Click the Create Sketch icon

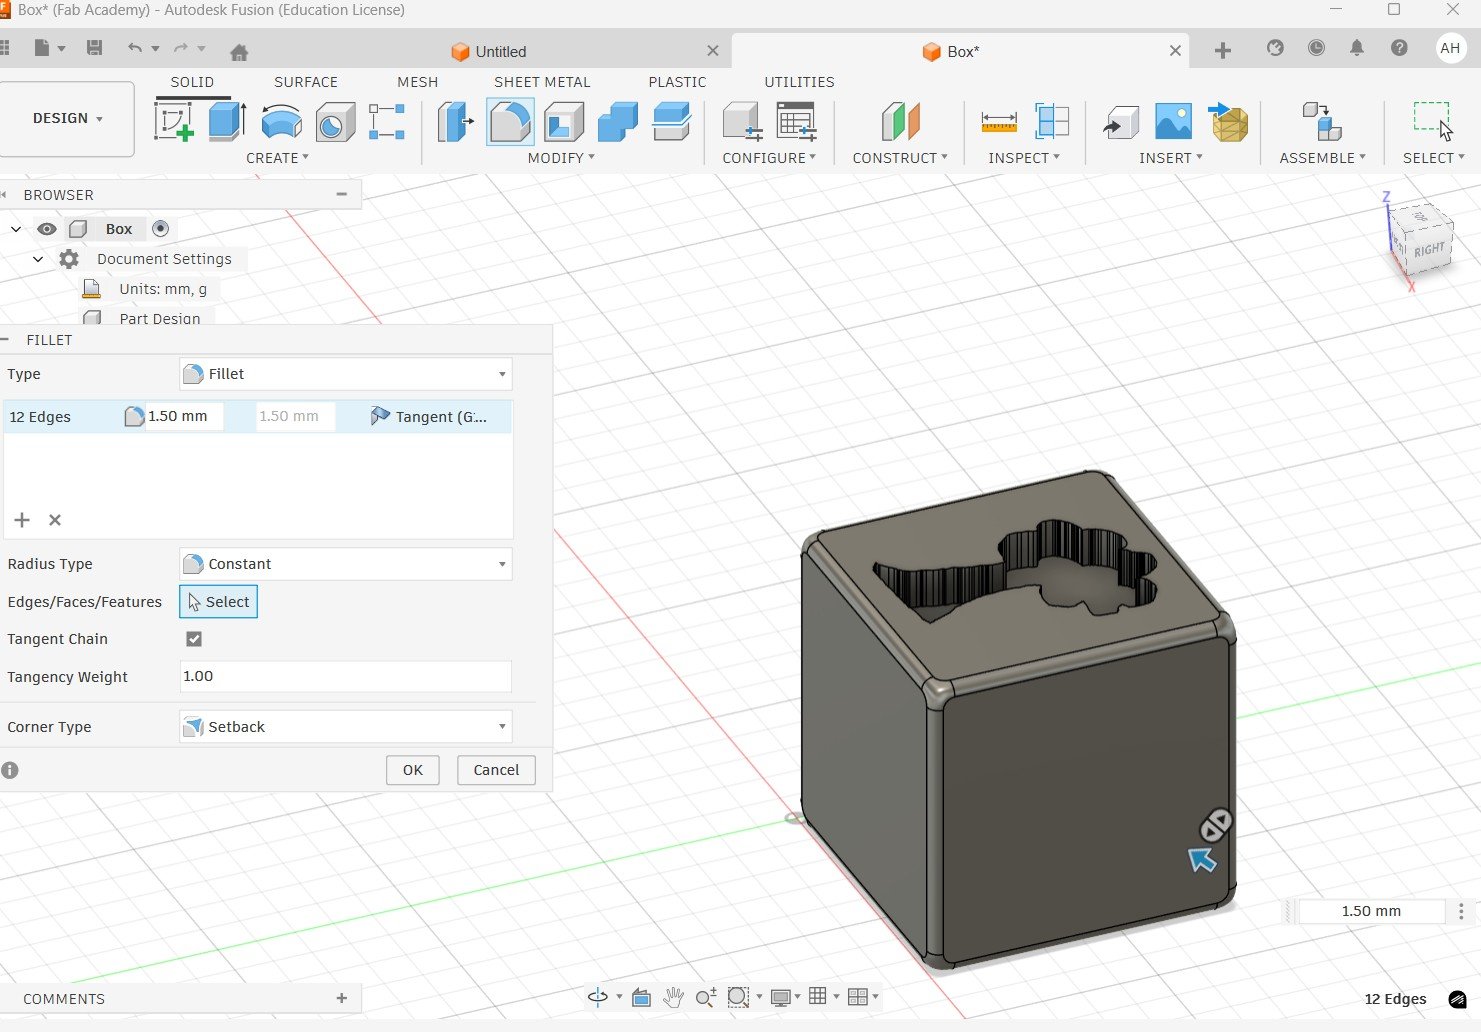click(x=173, y=122)
